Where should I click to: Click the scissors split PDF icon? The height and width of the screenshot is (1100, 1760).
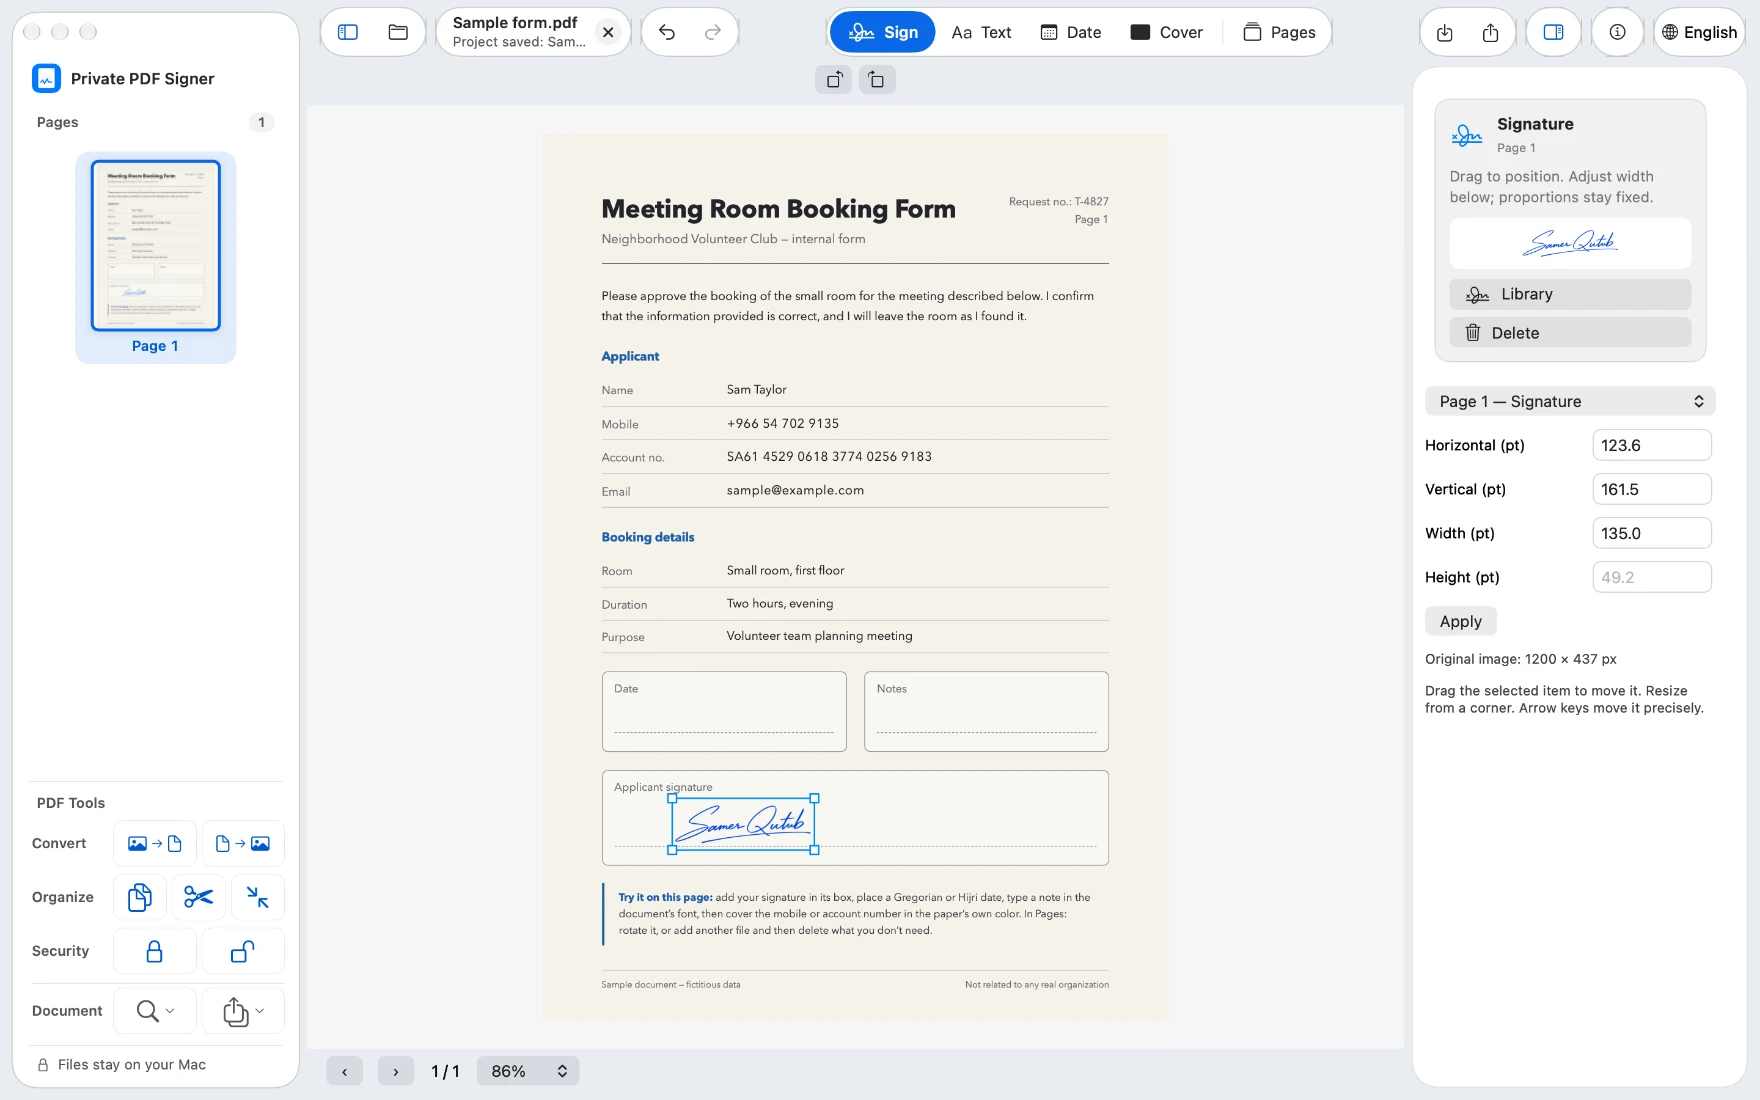click(198, 897)
